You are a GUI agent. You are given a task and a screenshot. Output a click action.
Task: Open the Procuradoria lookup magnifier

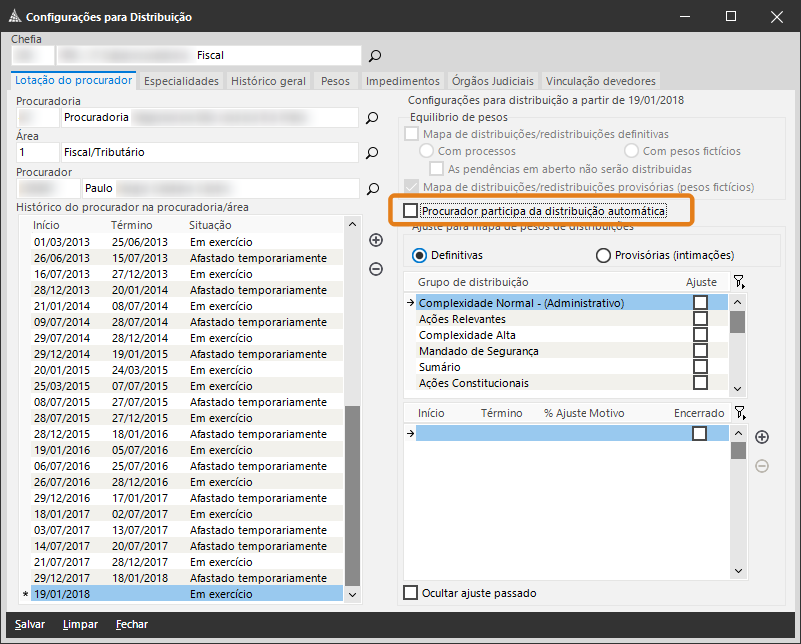(372, 118)
